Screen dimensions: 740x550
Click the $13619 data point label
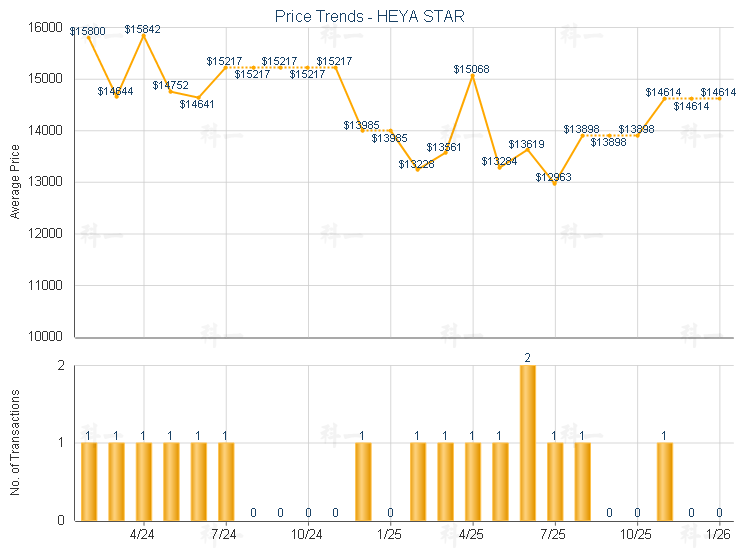click(526, 144)
